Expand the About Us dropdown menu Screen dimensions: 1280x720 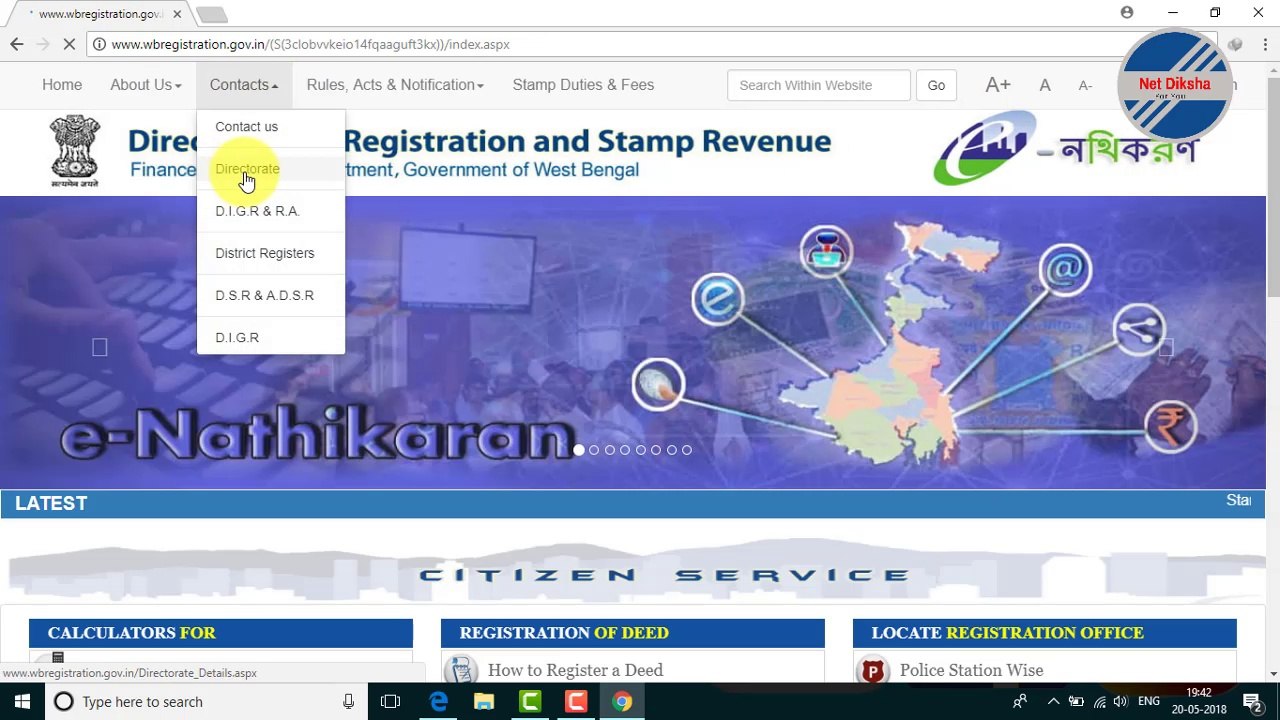[146, 85]
